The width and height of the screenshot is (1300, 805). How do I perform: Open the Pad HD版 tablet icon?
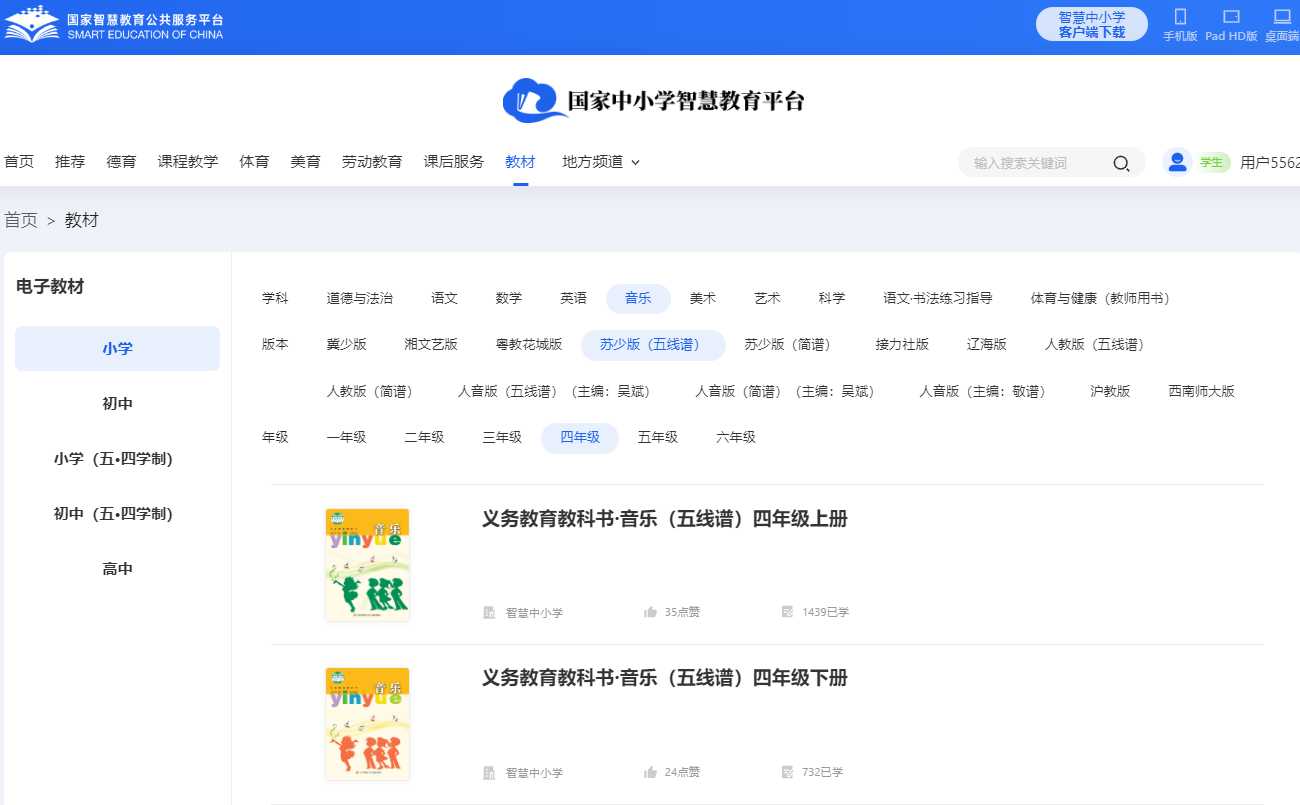point(1231,16)
